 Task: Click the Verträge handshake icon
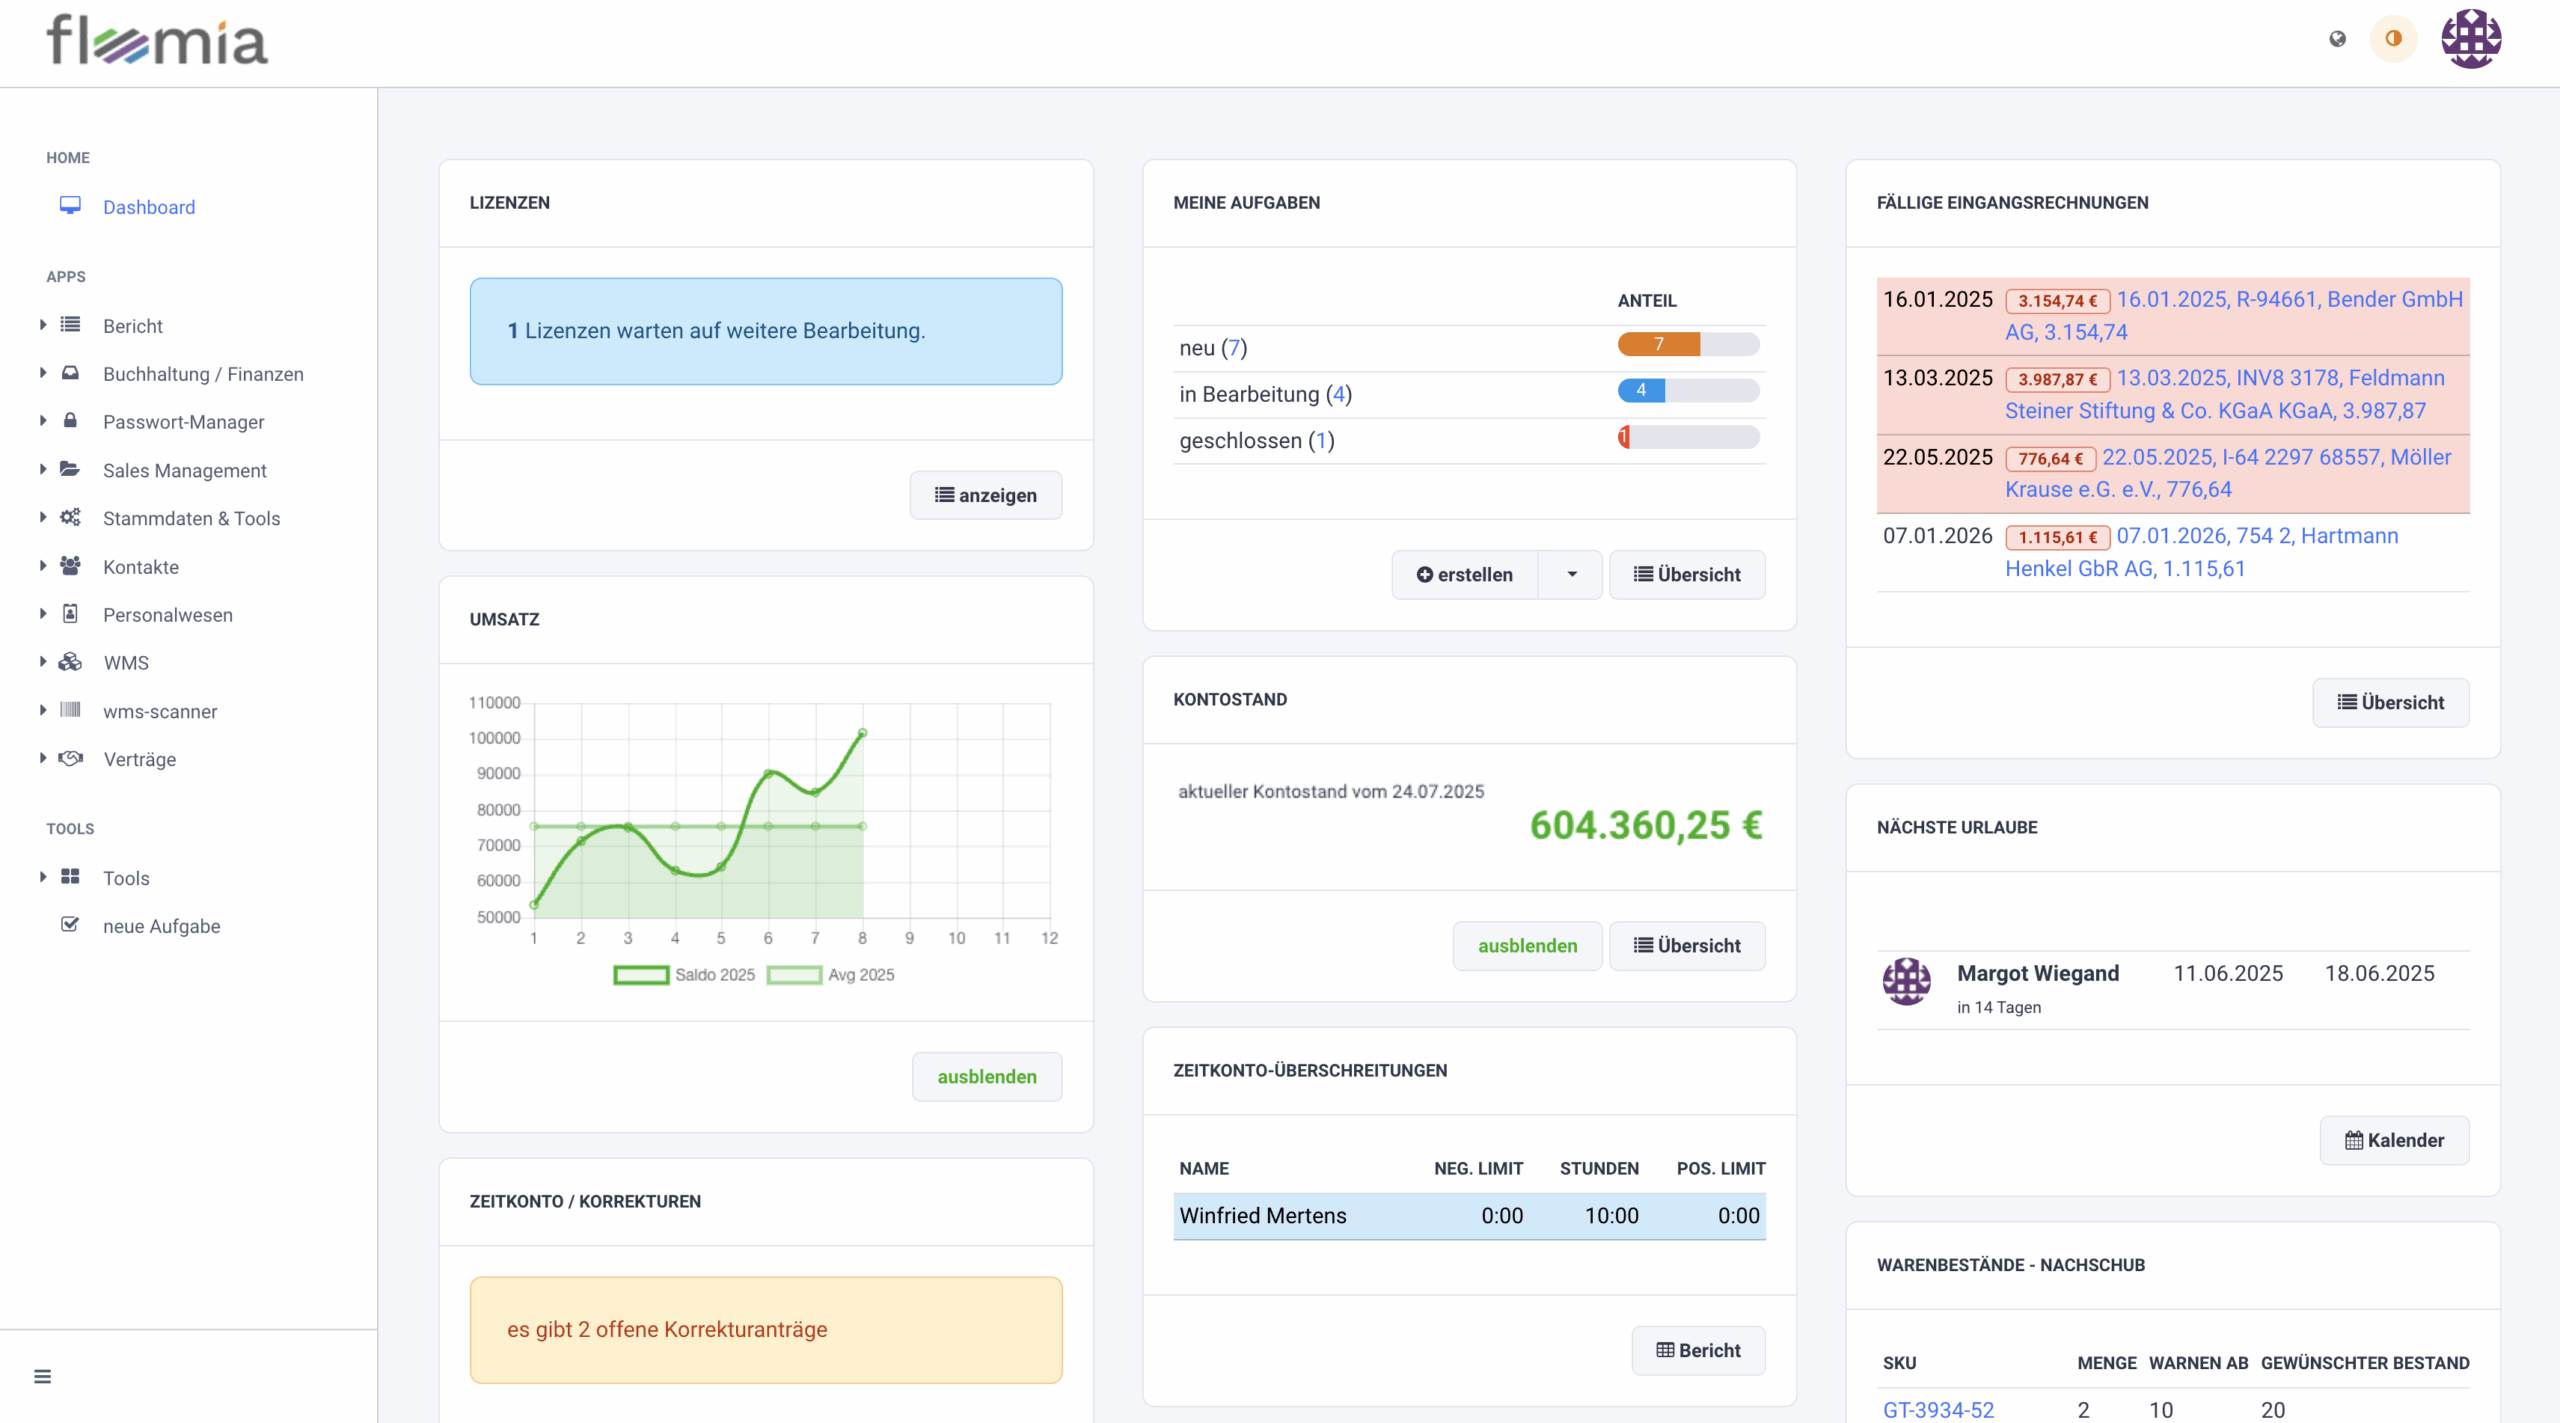(x=70, y=758)
